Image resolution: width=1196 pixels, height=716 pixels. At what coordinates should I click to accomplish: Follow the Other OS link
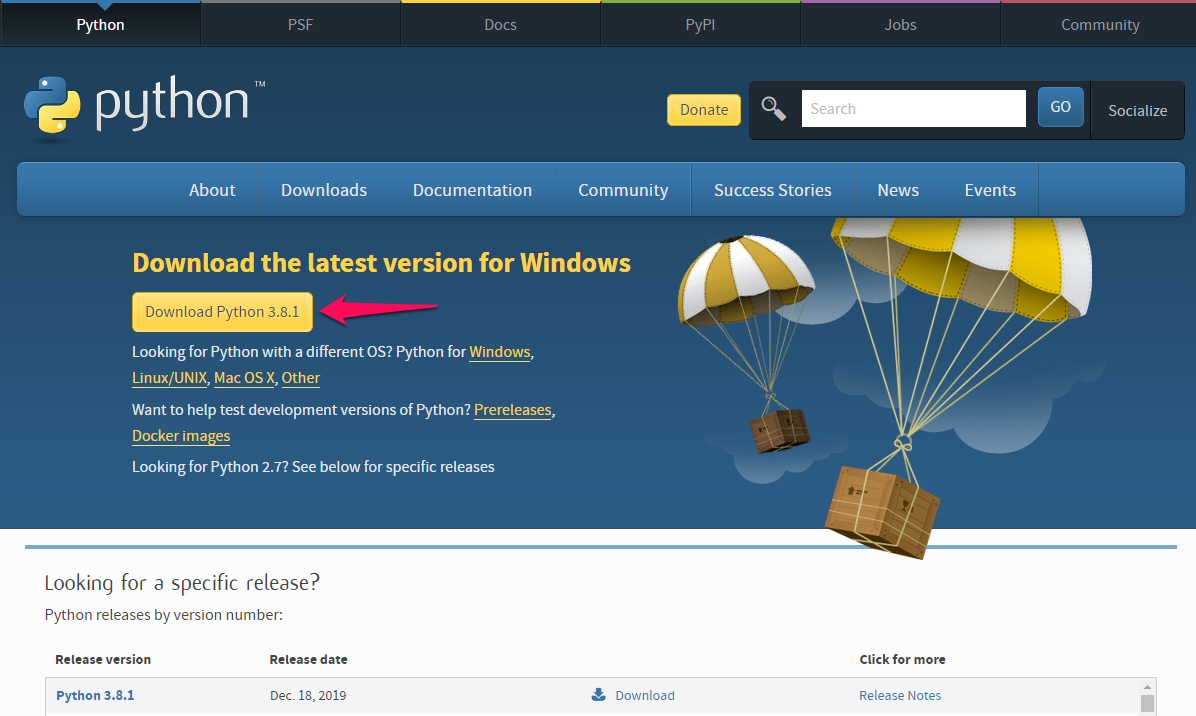tap(301, 377)
